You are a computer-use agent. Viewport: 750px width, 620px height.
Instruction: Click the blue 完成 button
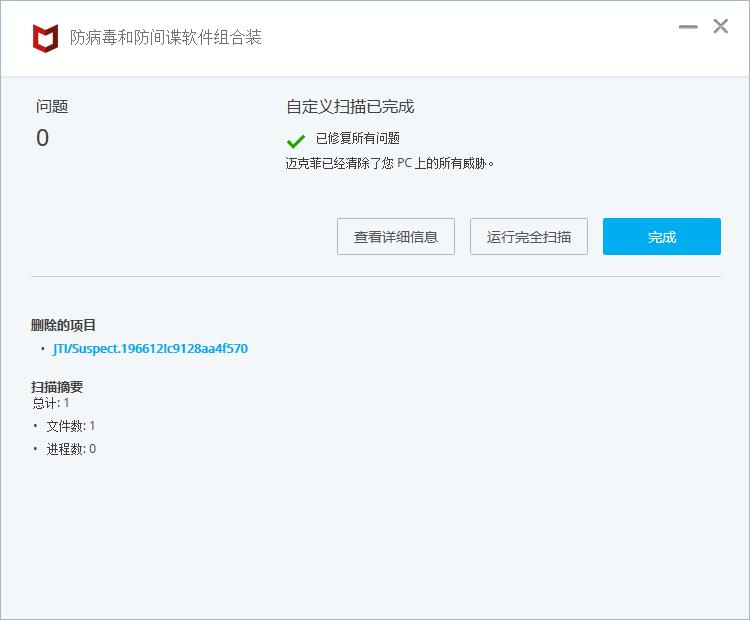click(662, 236)
